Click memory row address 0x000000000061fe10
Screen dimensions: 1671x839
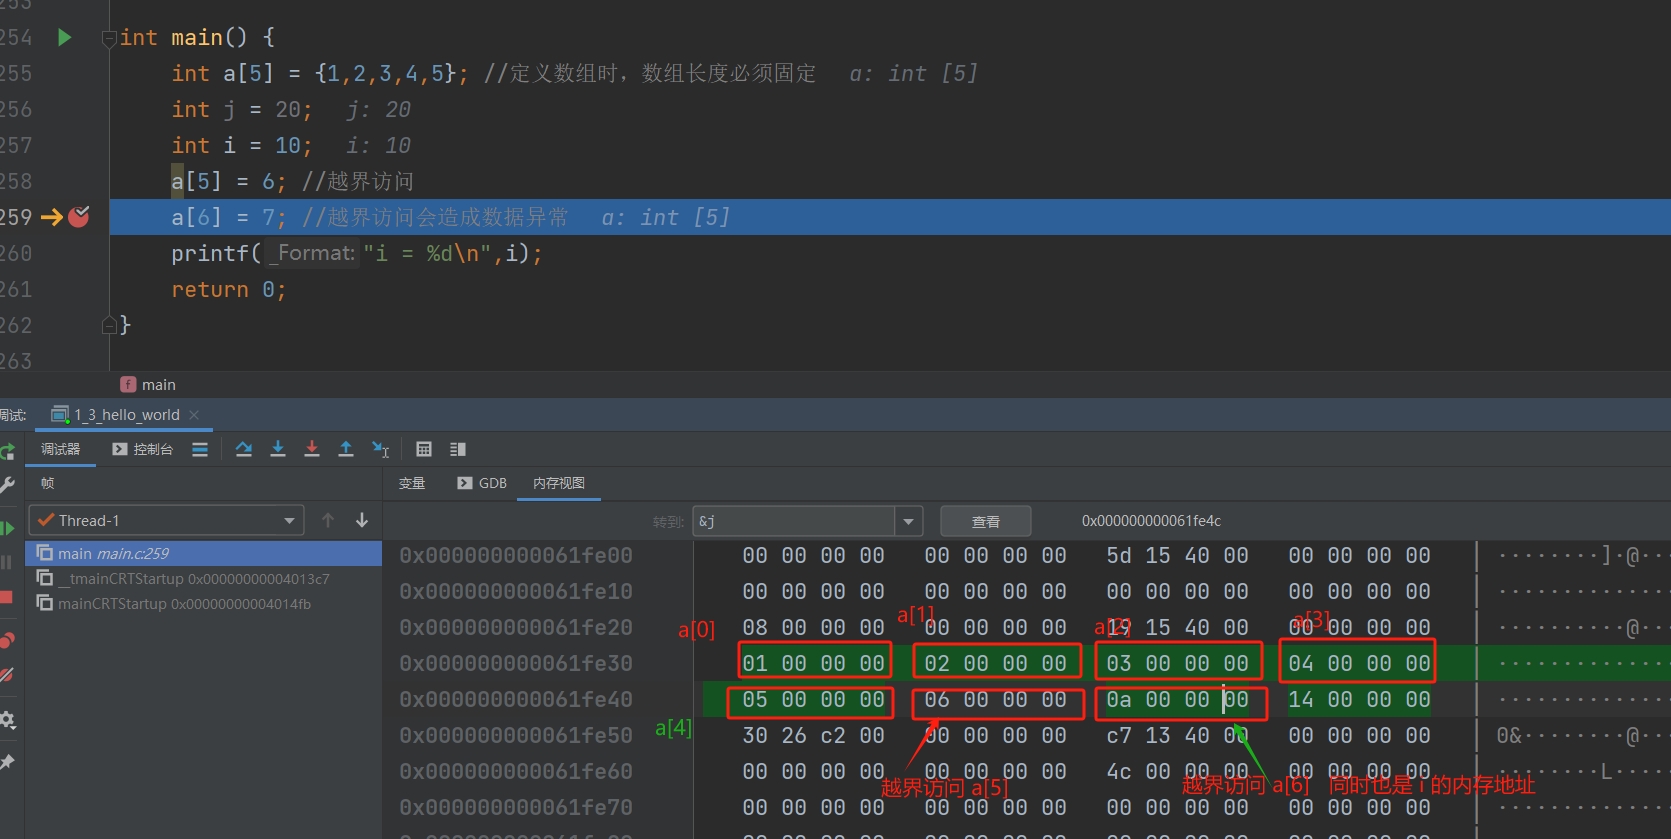(x=516, y=591)
